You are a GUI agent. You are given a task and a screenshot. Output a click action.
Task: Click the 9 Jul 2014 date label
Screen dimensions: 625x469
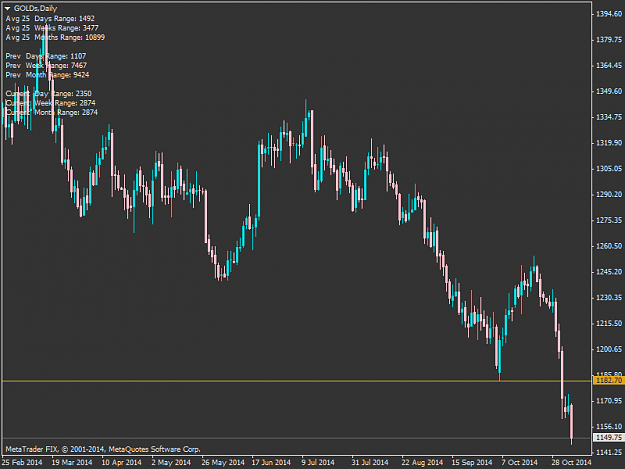[318, 463]
